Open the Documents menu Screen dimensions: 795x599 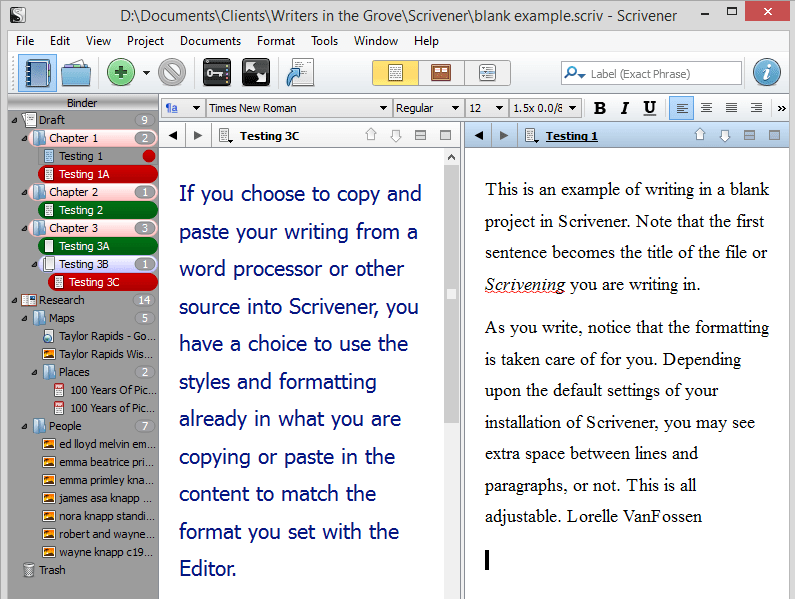click(x=210, y=41)
